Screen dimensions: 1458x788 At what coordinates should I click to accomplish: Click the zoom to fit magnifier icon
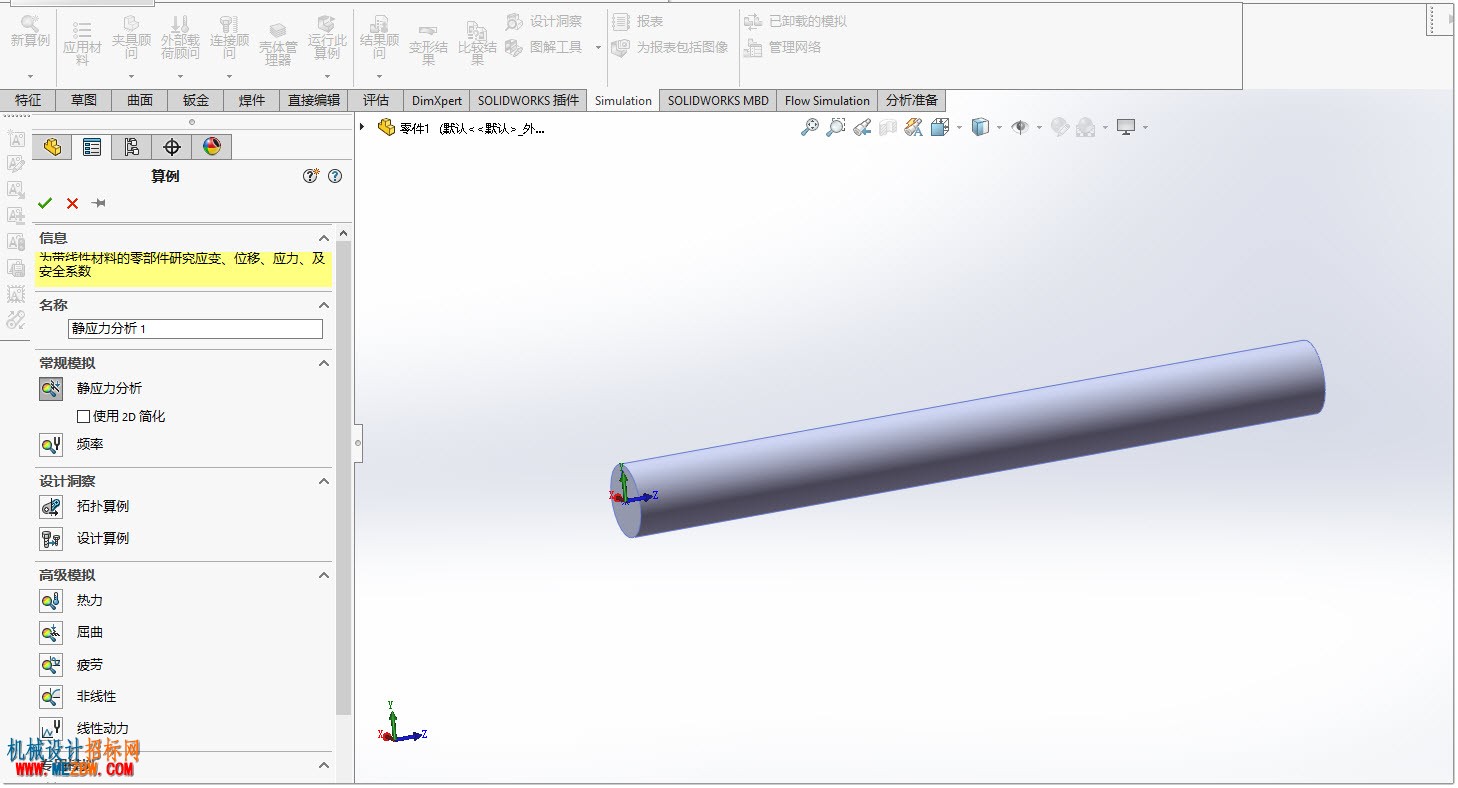(810, 127)
